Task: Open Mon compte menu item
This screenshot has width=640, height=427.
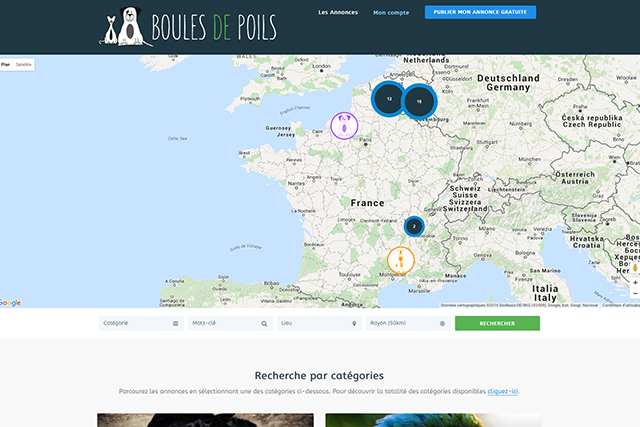Action: pos(391,13)
